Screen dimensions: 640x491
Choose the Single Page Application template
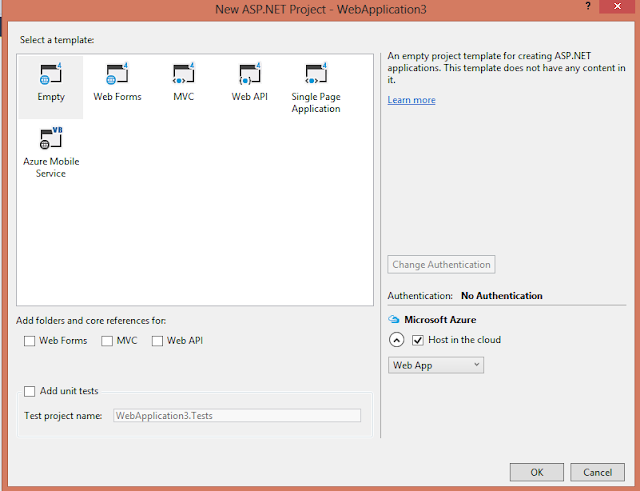(316, 87)
